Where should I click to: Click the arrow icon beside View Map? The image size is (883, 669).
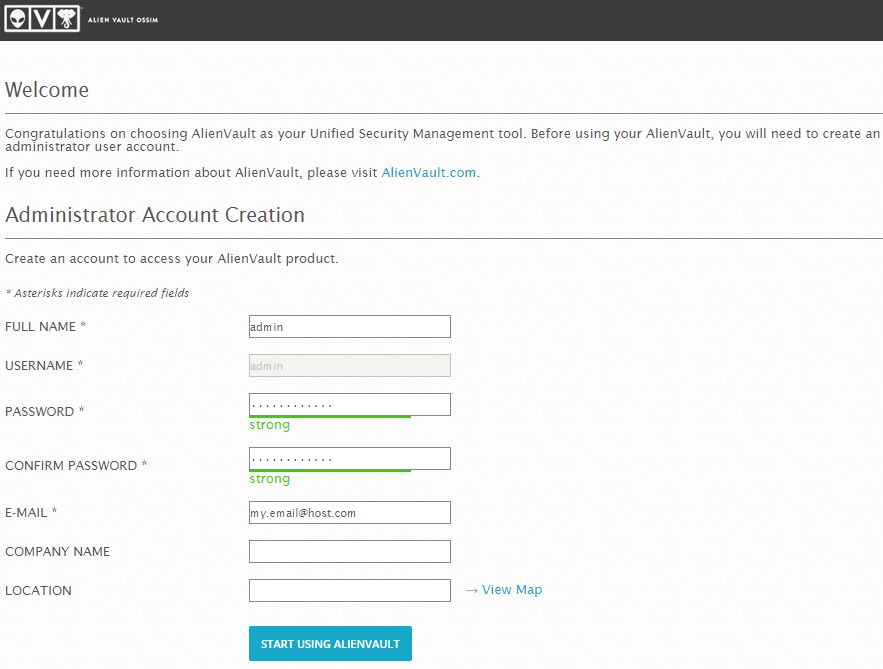471,590
